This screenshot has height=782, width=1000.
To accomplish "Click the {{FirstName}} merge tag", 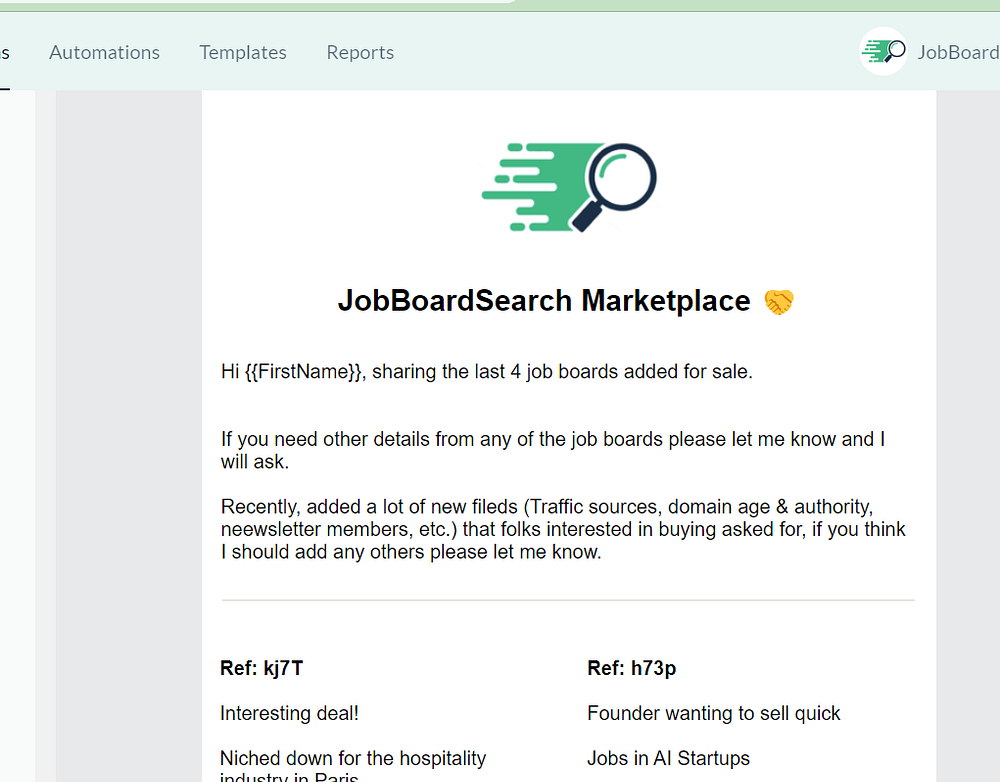I will click(x=305, y=372).
